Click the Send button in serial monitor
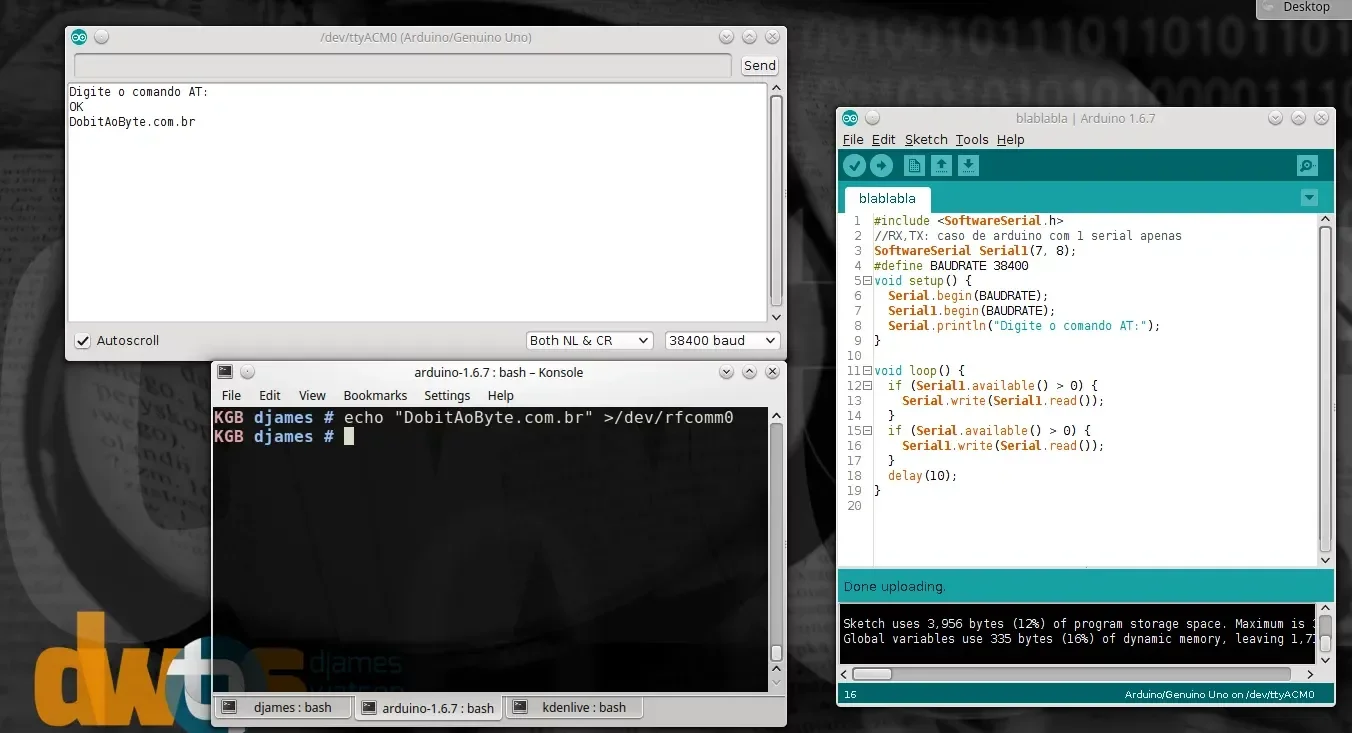Screen dimensions: 1352x733 click(x=760, y=66)
